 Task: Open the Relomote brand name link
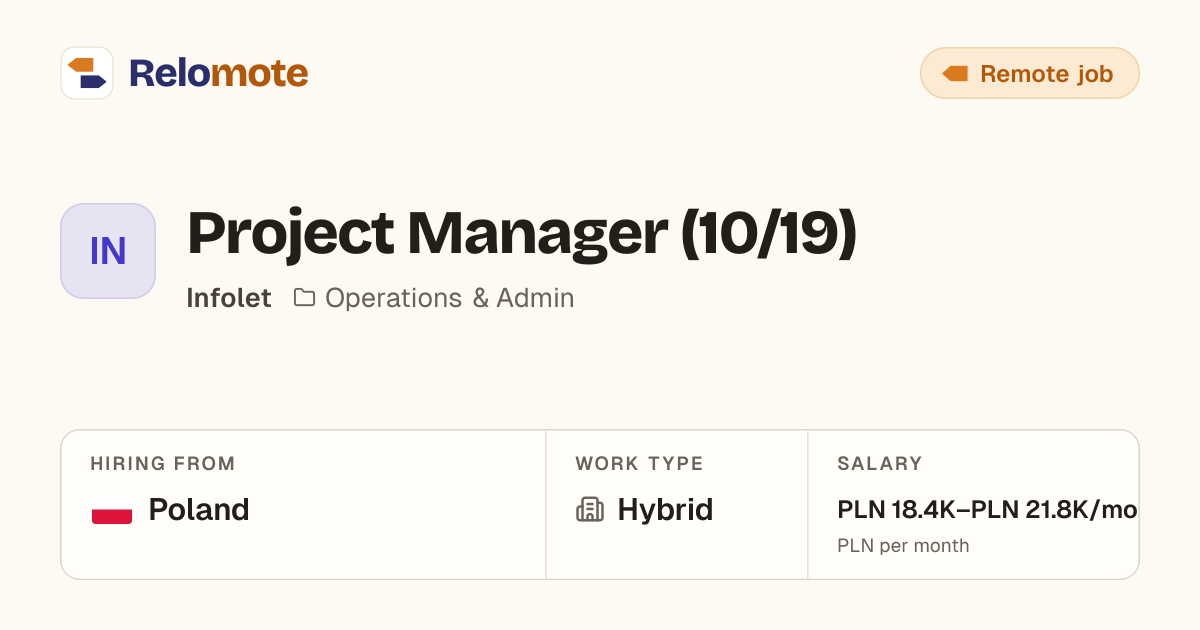coord(218,73)
